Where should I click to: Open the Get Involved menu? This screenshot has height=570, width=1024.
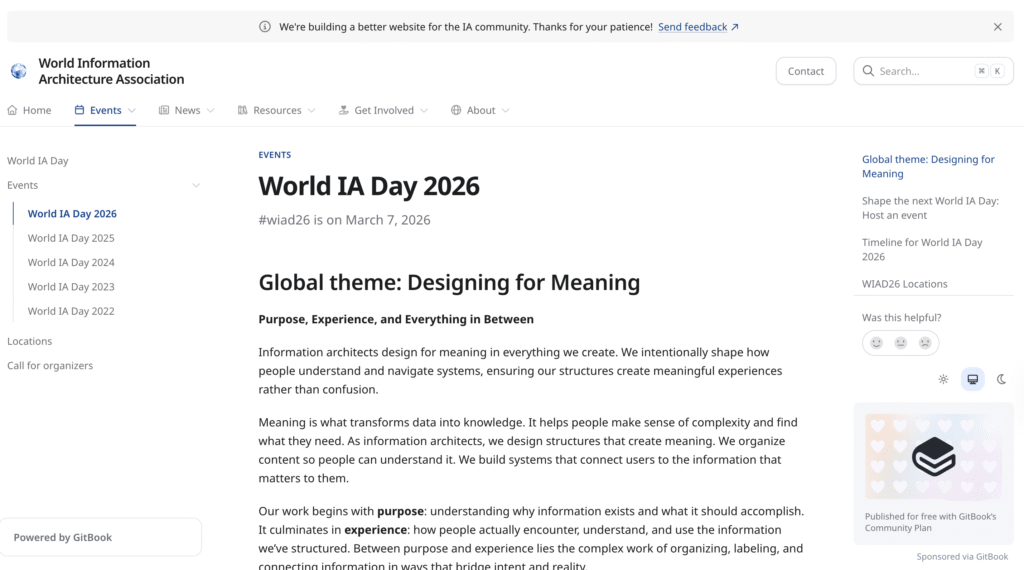[x=384, y=110]
